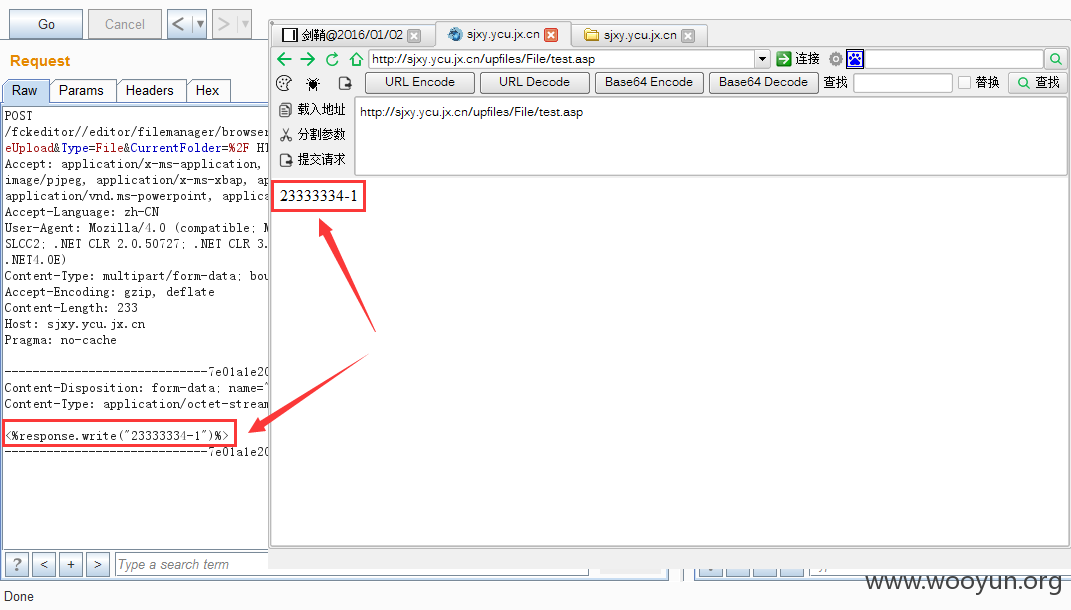
Task: Click the 'Pragma: no-cache' request line
Action: 61,340
